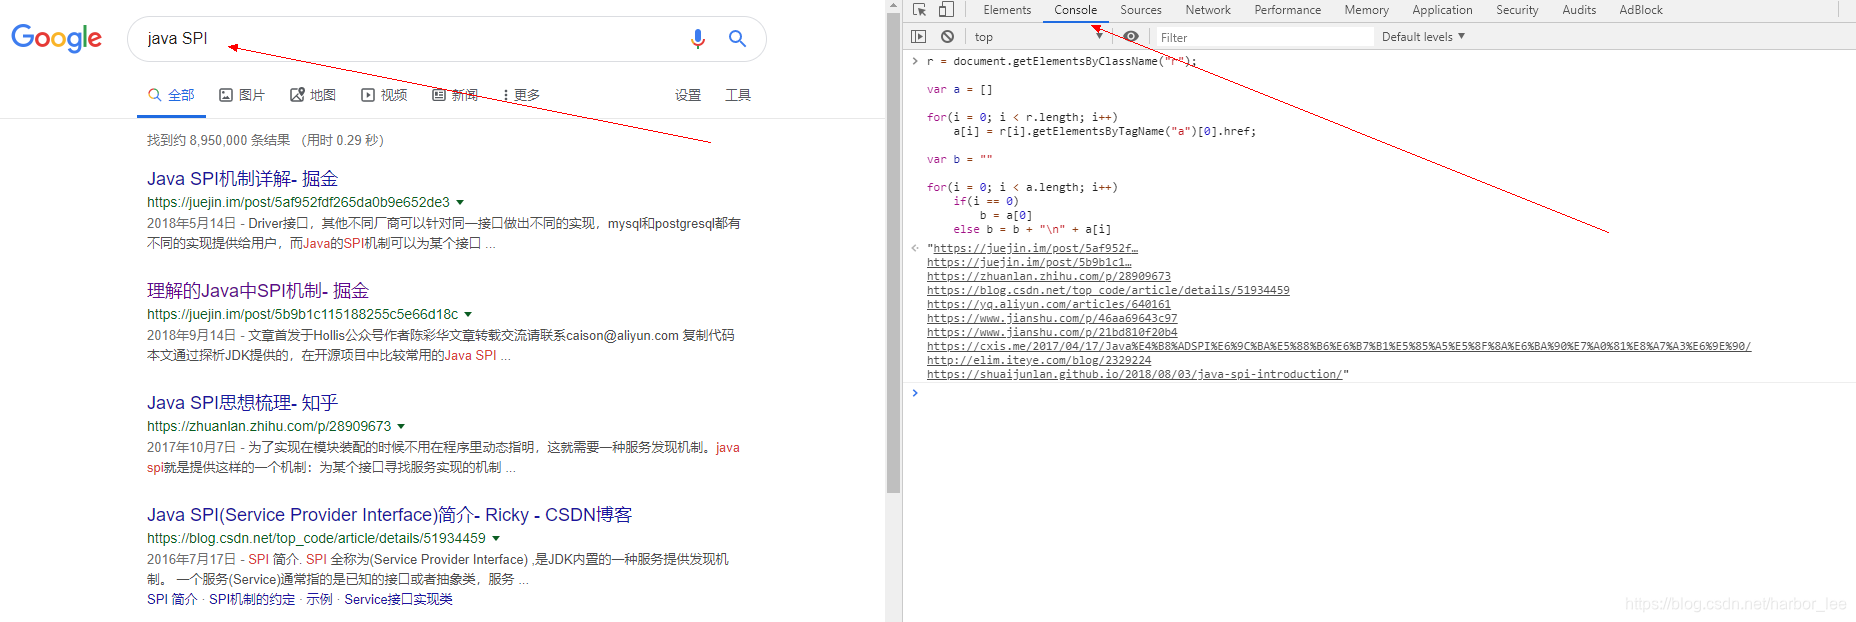Screen dimensions: 1856x622
Task: Clear the console with clear icon
Action: click(947, 37)
